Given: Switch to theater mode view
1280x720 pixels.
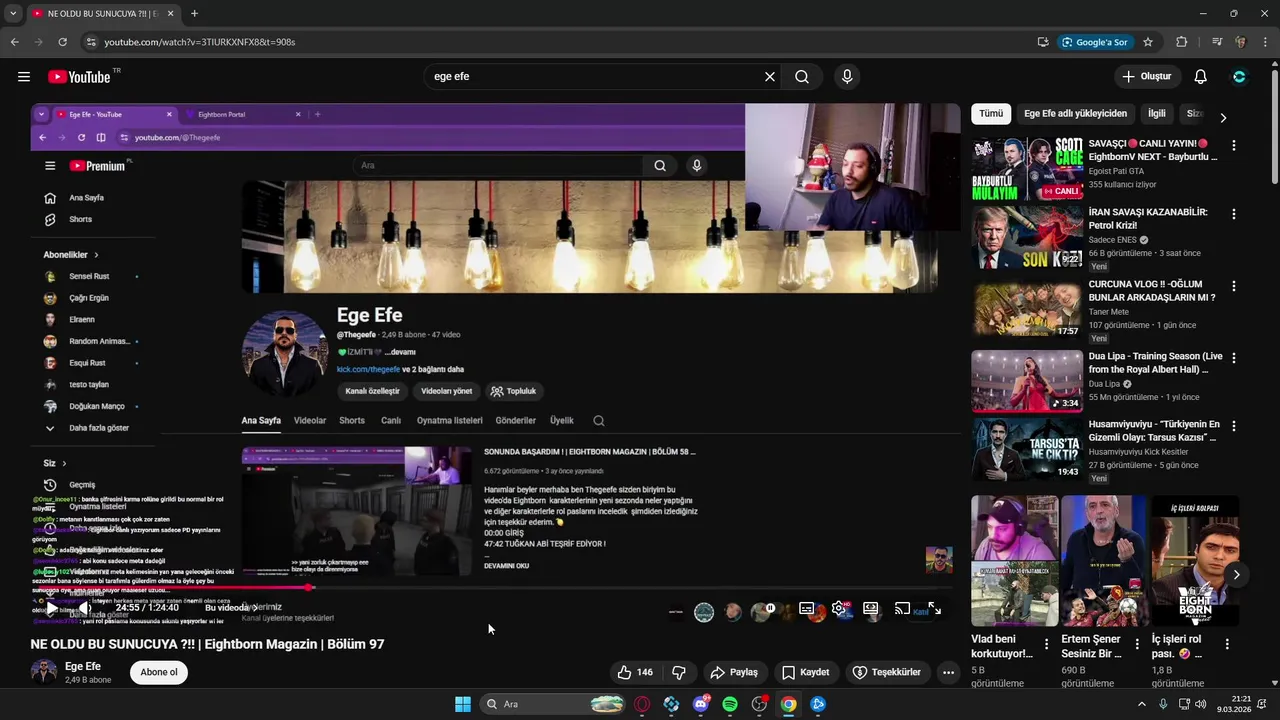Looking at the screenshot, I should coord(871,608).
